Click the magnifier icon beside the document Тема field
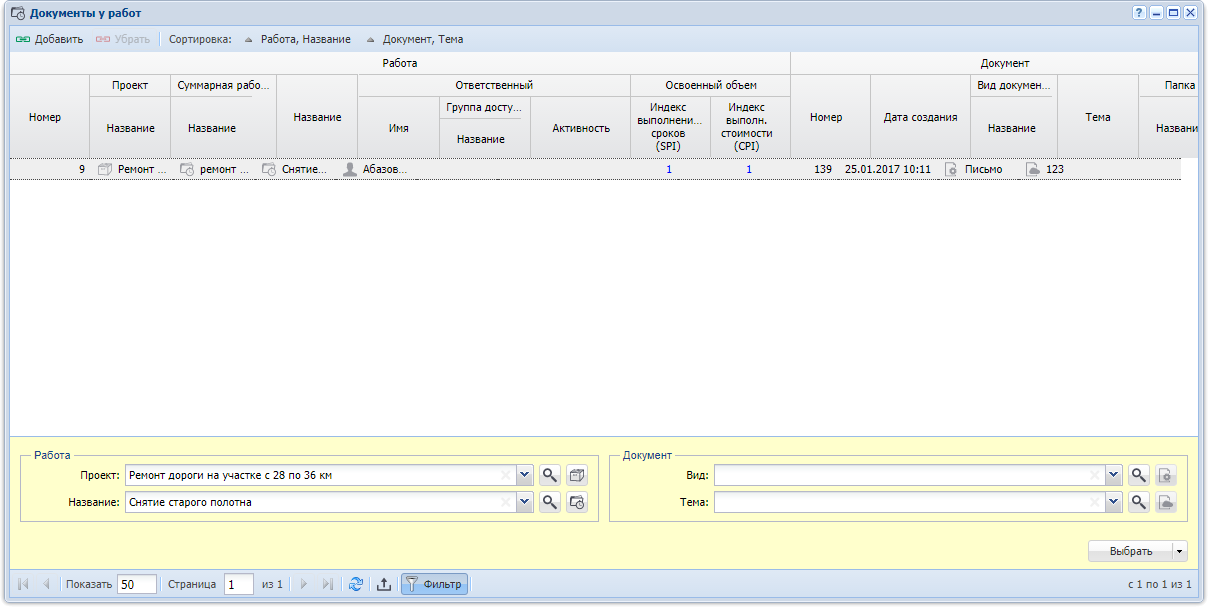Viewport: 1208px width, 607px height. pyautogui.click(x=1138, y=502)
